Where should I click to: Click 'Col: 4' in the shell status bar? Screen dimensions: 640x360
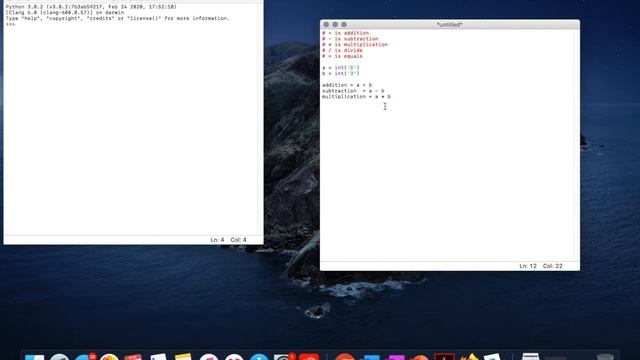[238, 240]
